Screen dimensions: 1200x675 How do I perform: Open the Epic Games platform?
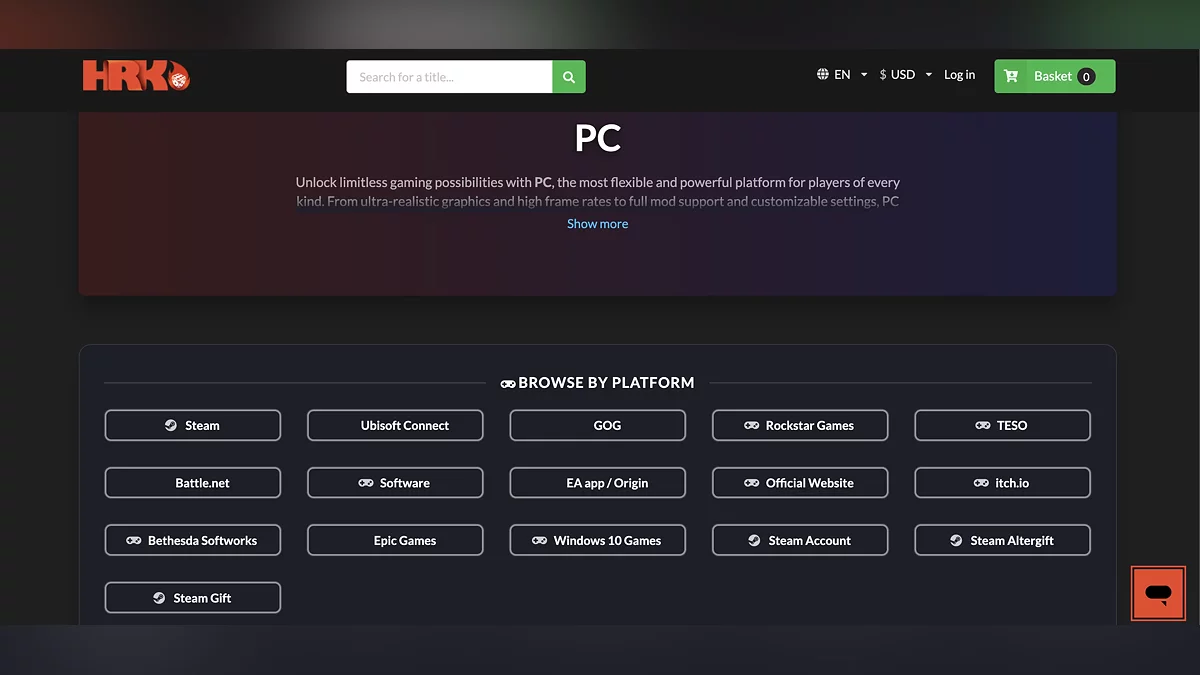pos(395,541)
